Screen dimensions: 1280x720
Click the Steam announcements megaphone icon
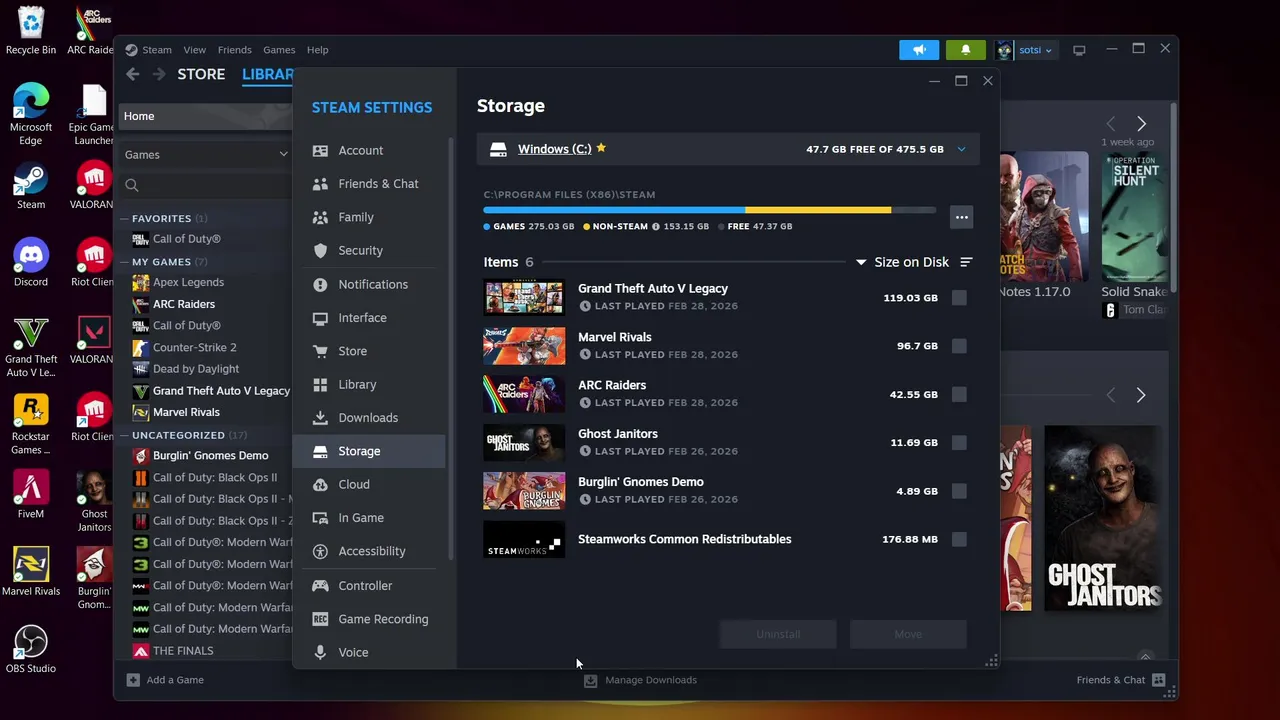coord(919,50)
